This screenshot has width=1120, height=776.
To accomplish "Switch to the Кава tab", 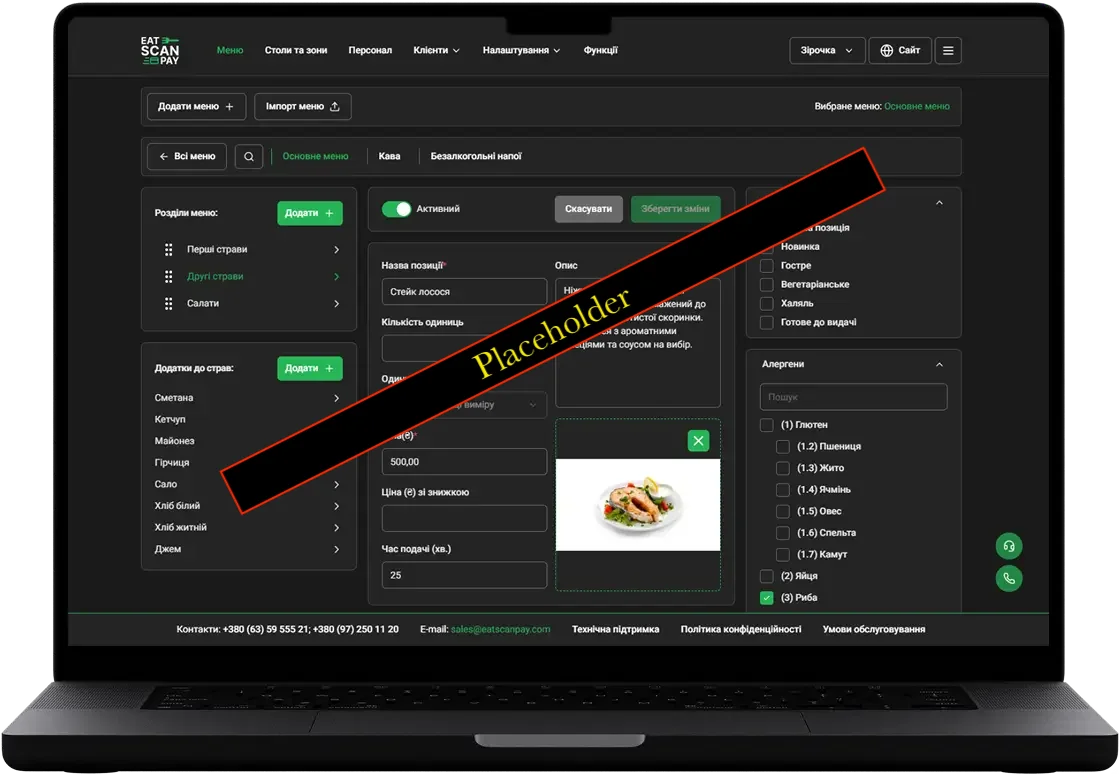I will (x=389, y=156).
